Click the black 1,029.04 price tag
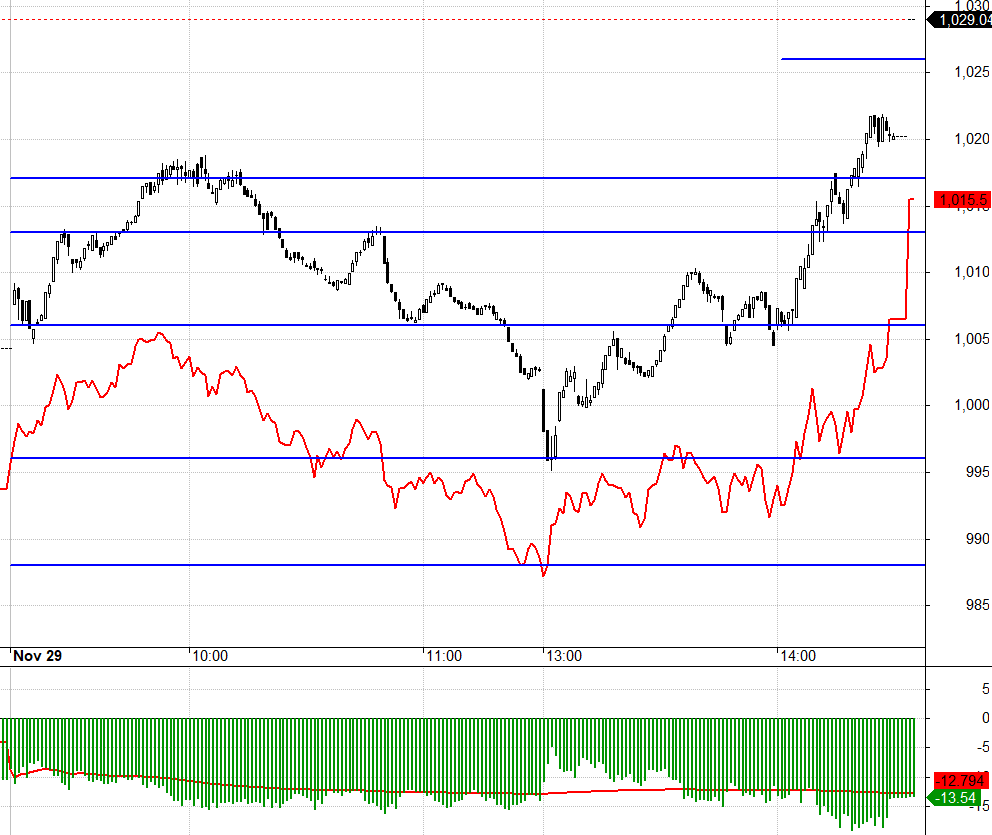The width and height of the screenshot is (992, 835). (x=961, y=19)
